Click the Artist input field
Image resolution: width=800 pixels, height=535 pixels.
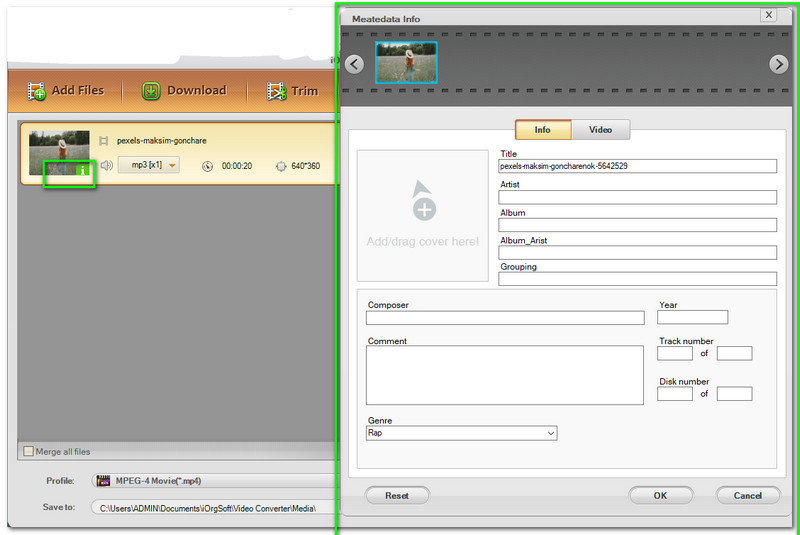click(x=637, y=197)
